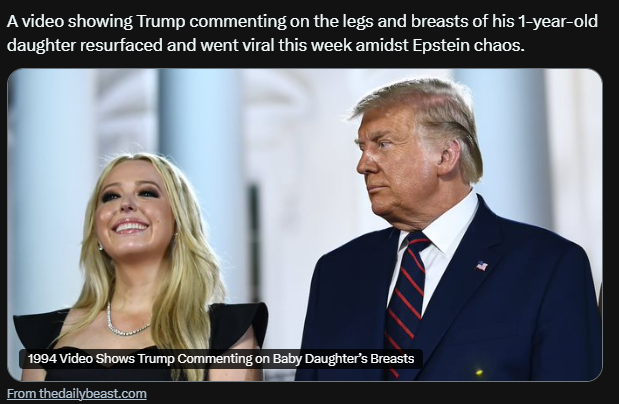The image size is (619, 404).
Task: Click the word 'Epstein' in the post text
Action: (x=441, y=45)
